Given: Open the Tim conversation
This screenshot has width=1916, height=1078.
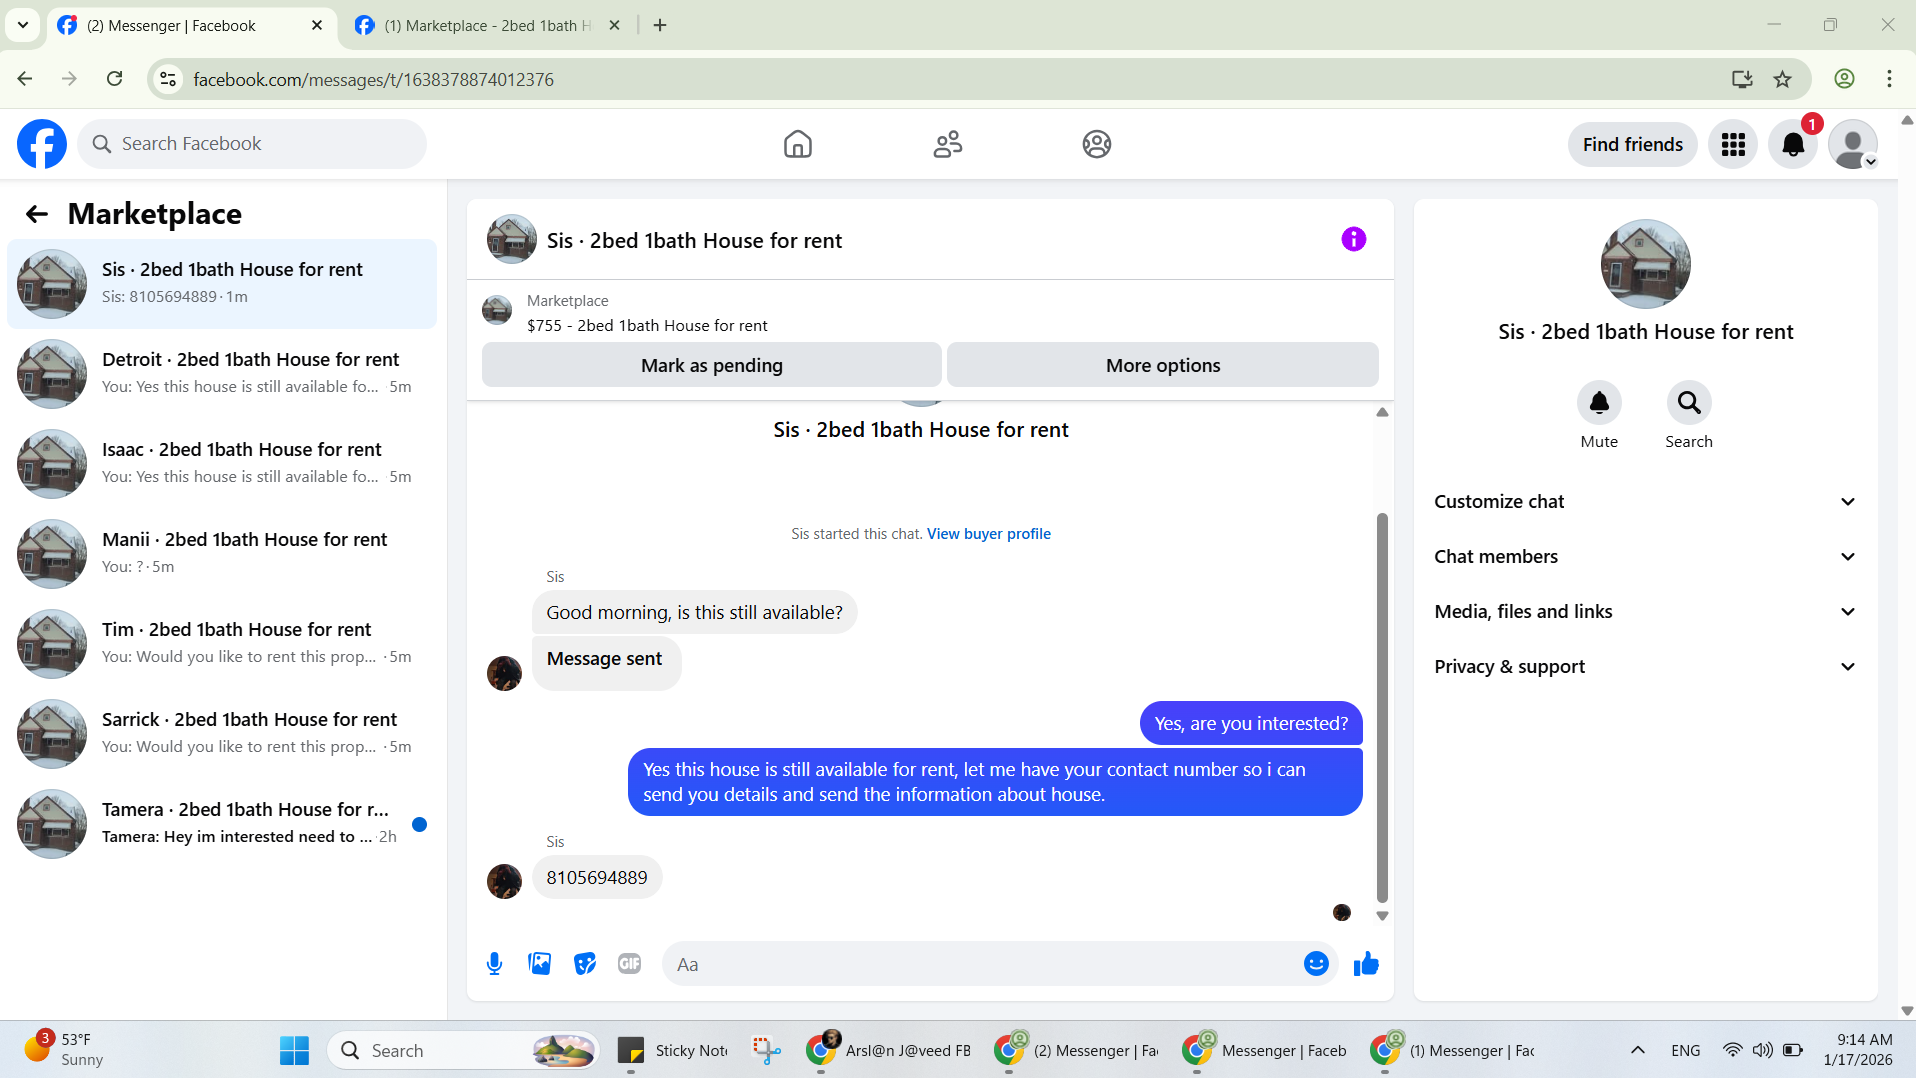Looking at the screenshot, I should tap(222, 644).
